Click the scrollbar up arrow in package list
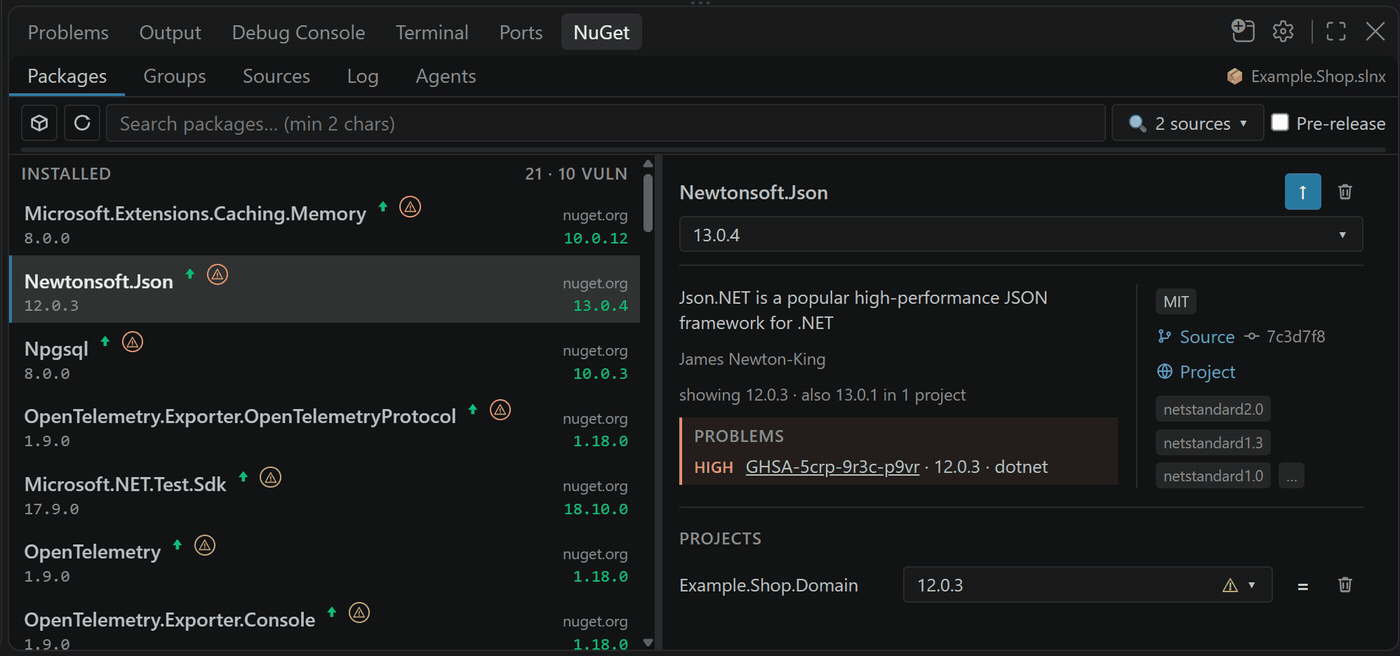 click(648, 164)
